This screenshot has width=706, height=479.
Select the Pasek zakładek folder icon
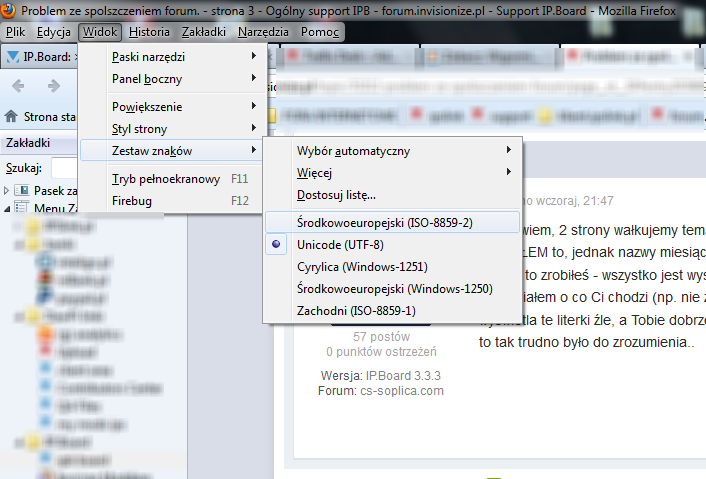pos(22,190)
